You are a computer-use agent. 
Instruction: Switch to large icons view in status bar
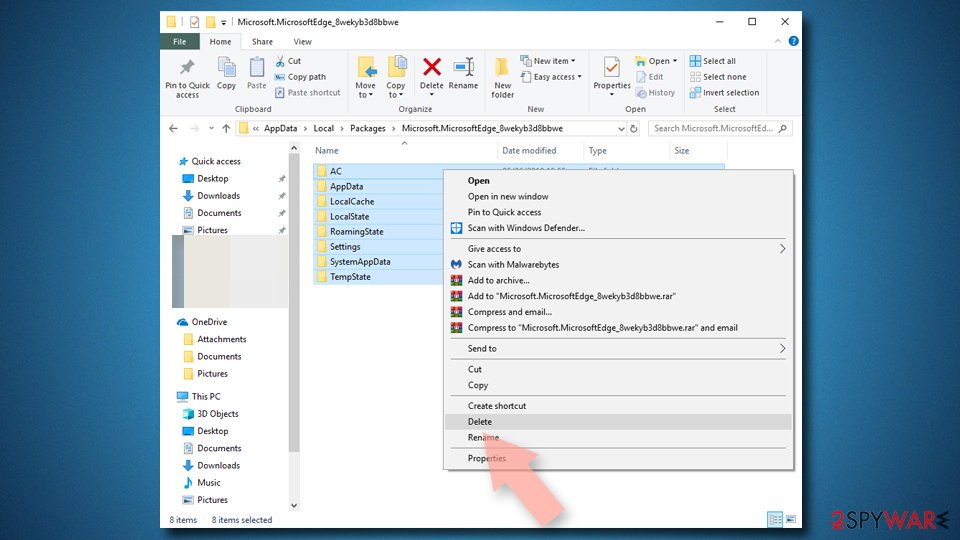coord(790,519)
